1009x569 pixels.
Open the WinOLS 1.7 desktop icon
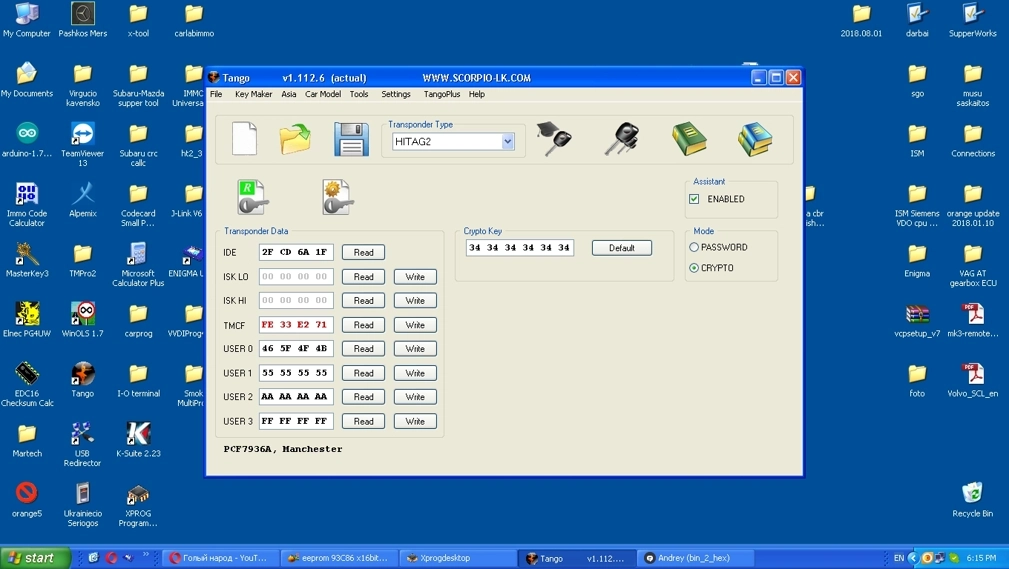tap(82, 320)
